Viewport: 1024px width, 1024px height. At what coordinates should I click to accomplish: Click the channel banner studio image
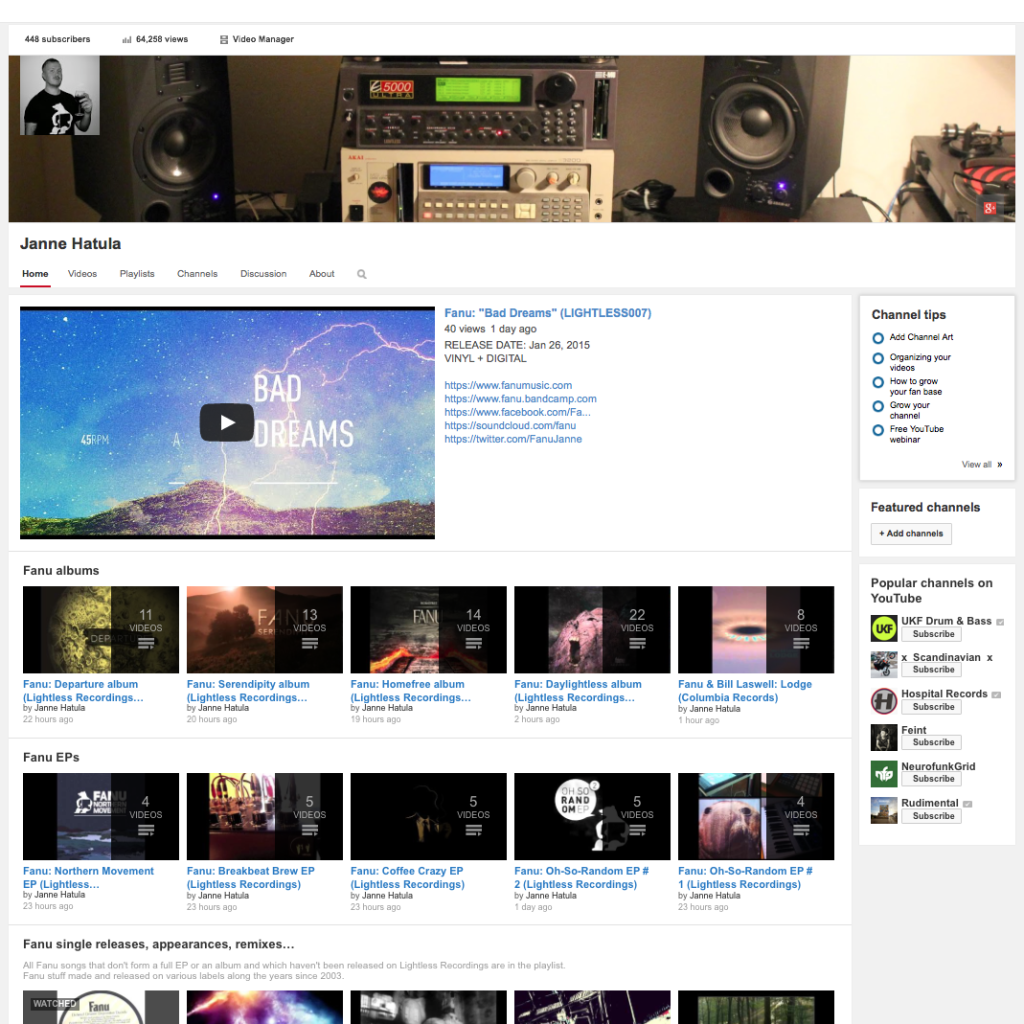[511, 138]
